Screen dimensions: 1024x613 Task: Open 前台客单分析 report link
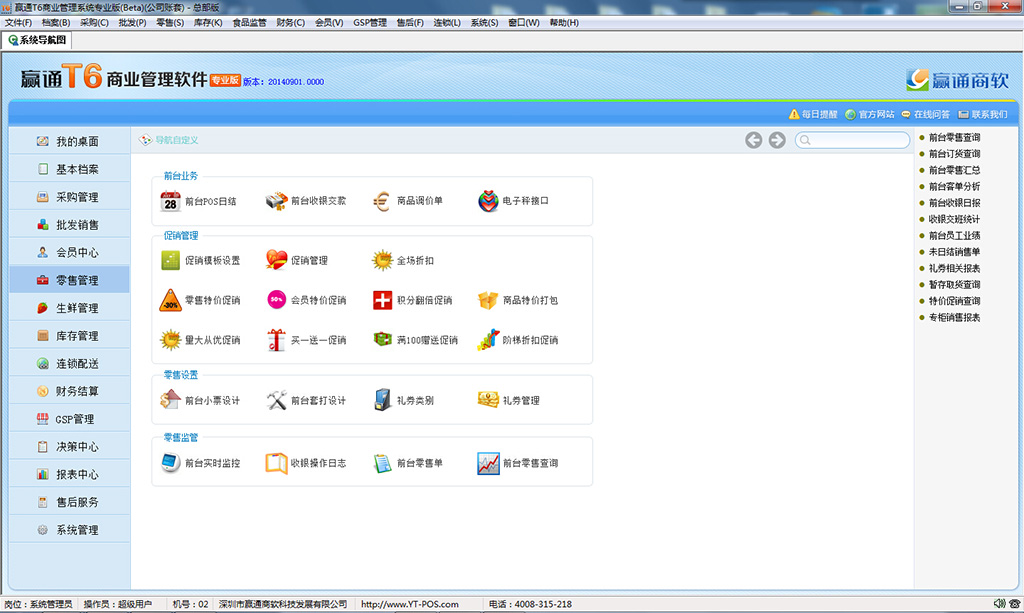tap(954, 186)
